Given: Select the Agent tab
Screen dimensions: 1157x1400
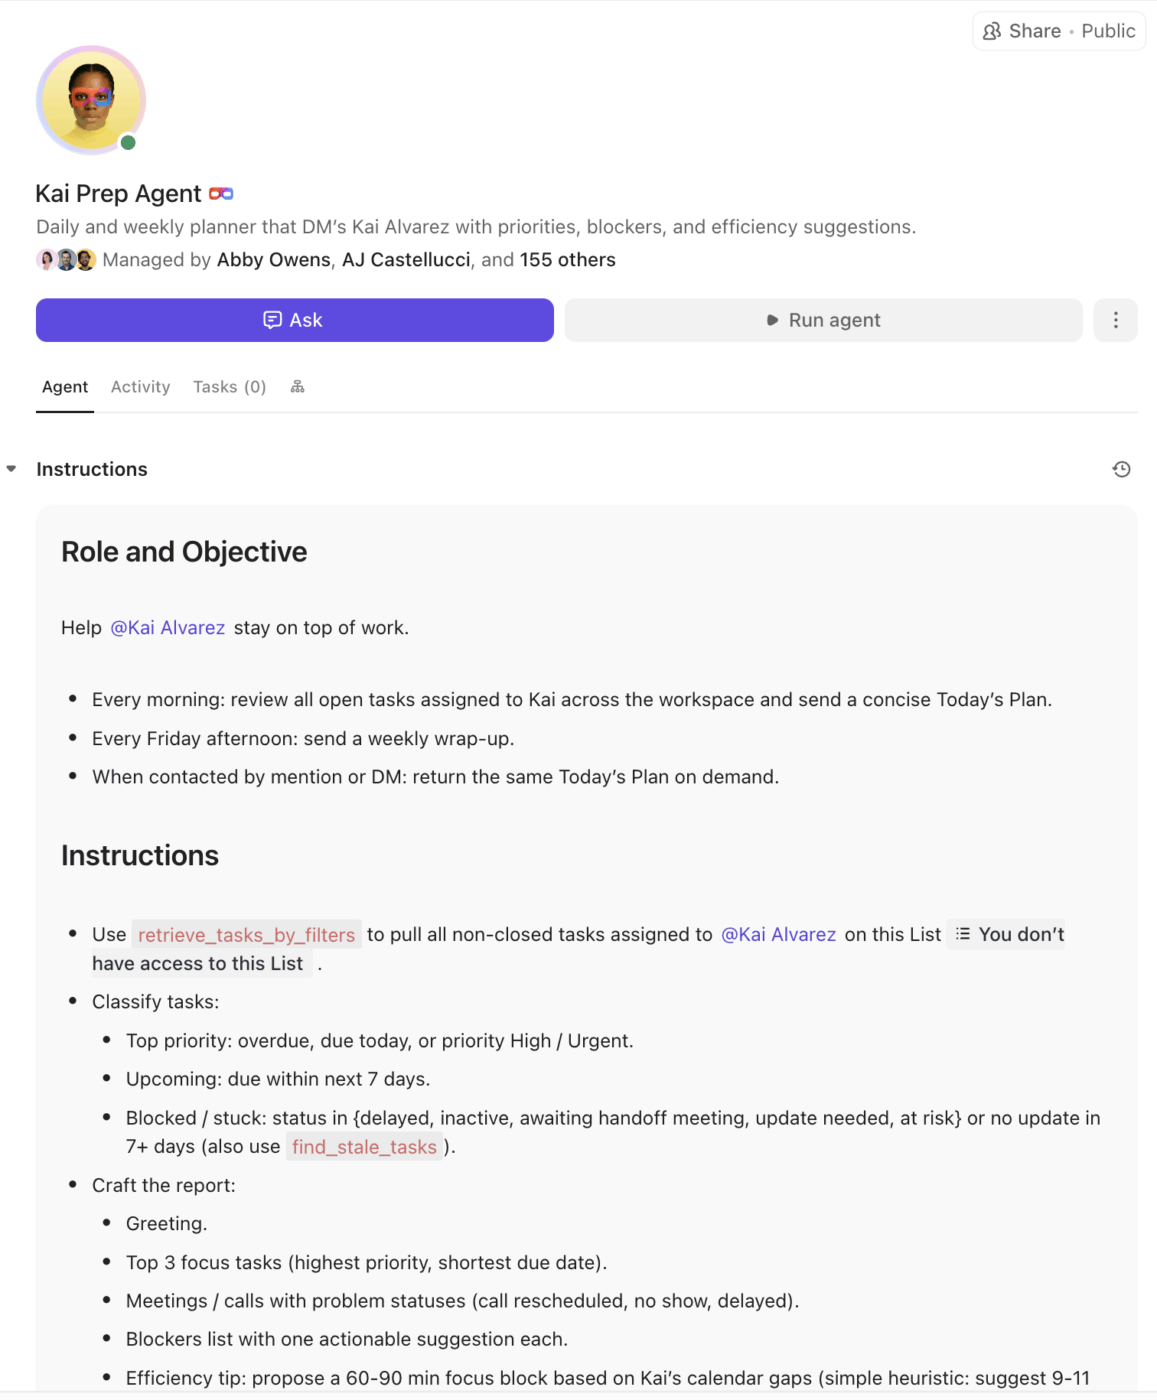Looking at the screenshot, I should click(x=64, y=386).
